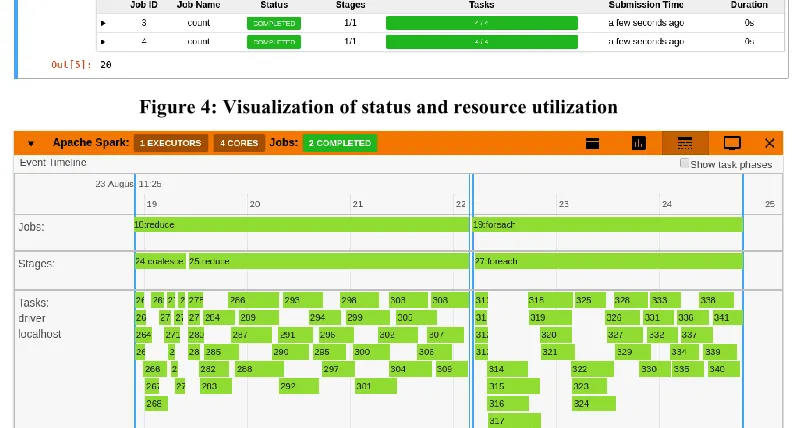
Task: Click the 2 COMPLETED jobs badge
Action: tap(339, 143)
